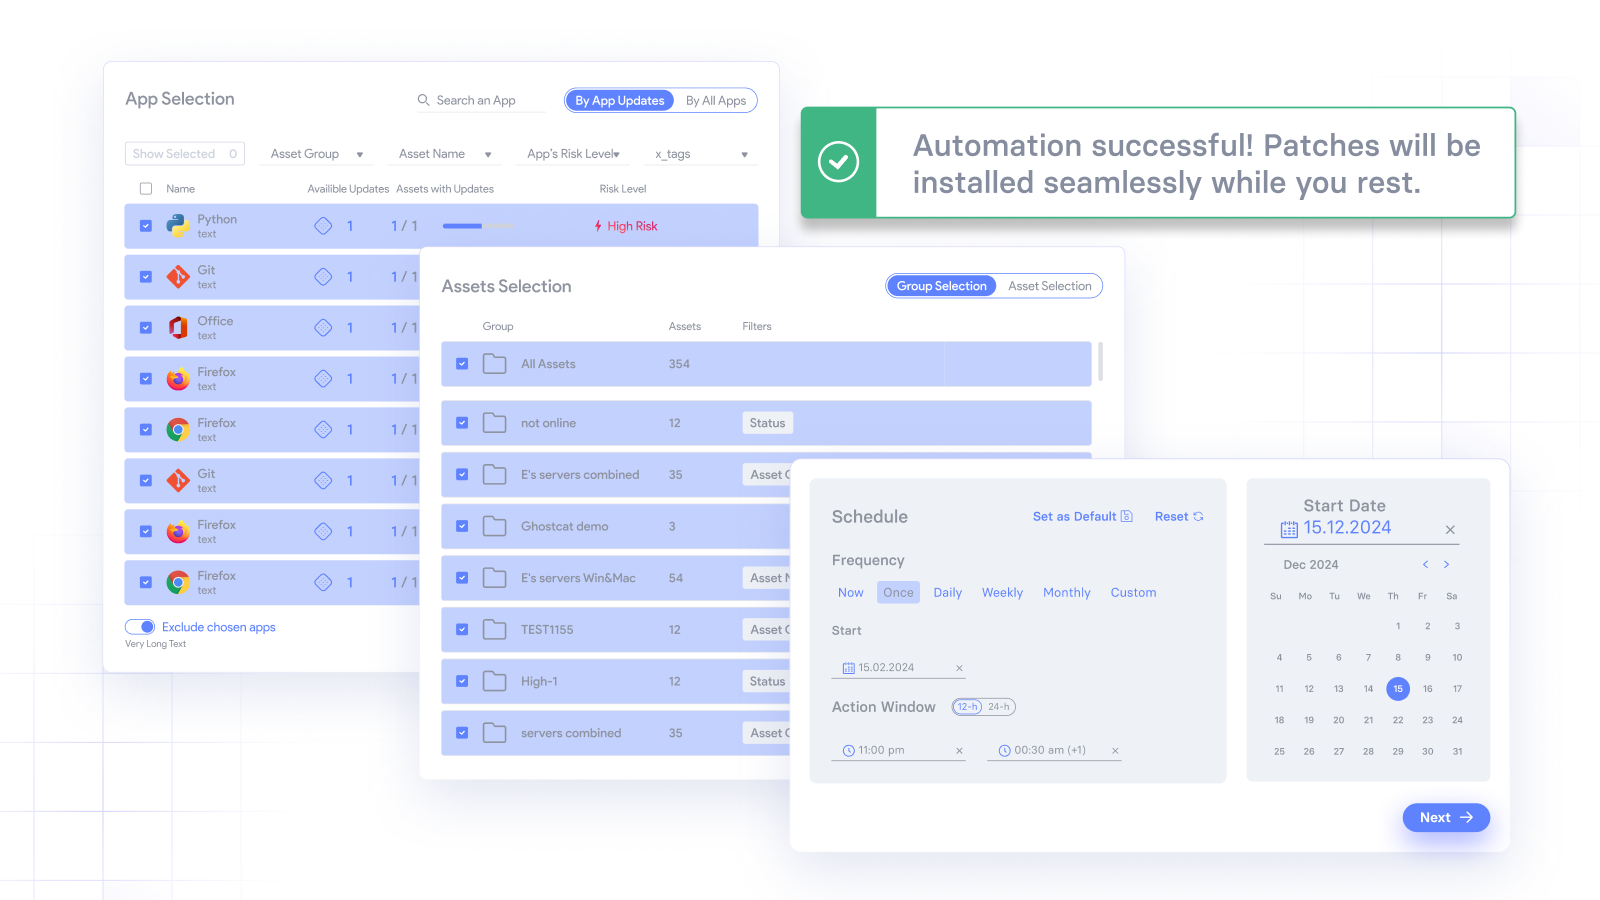Switch to By All Apps view
This screenshot has height=900, width=1600.
(716, 101)
